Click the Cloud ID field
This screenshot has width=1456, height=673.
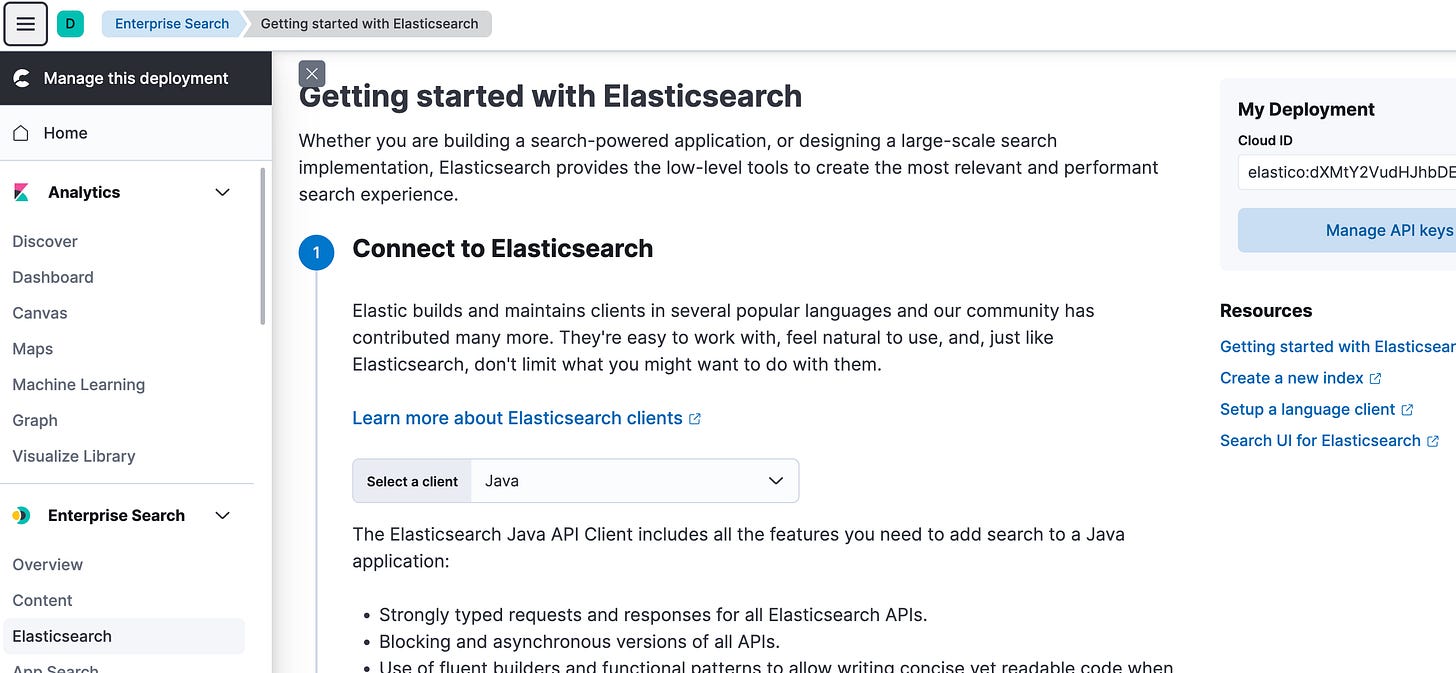pyautogui.click(x=1347, y=172)
